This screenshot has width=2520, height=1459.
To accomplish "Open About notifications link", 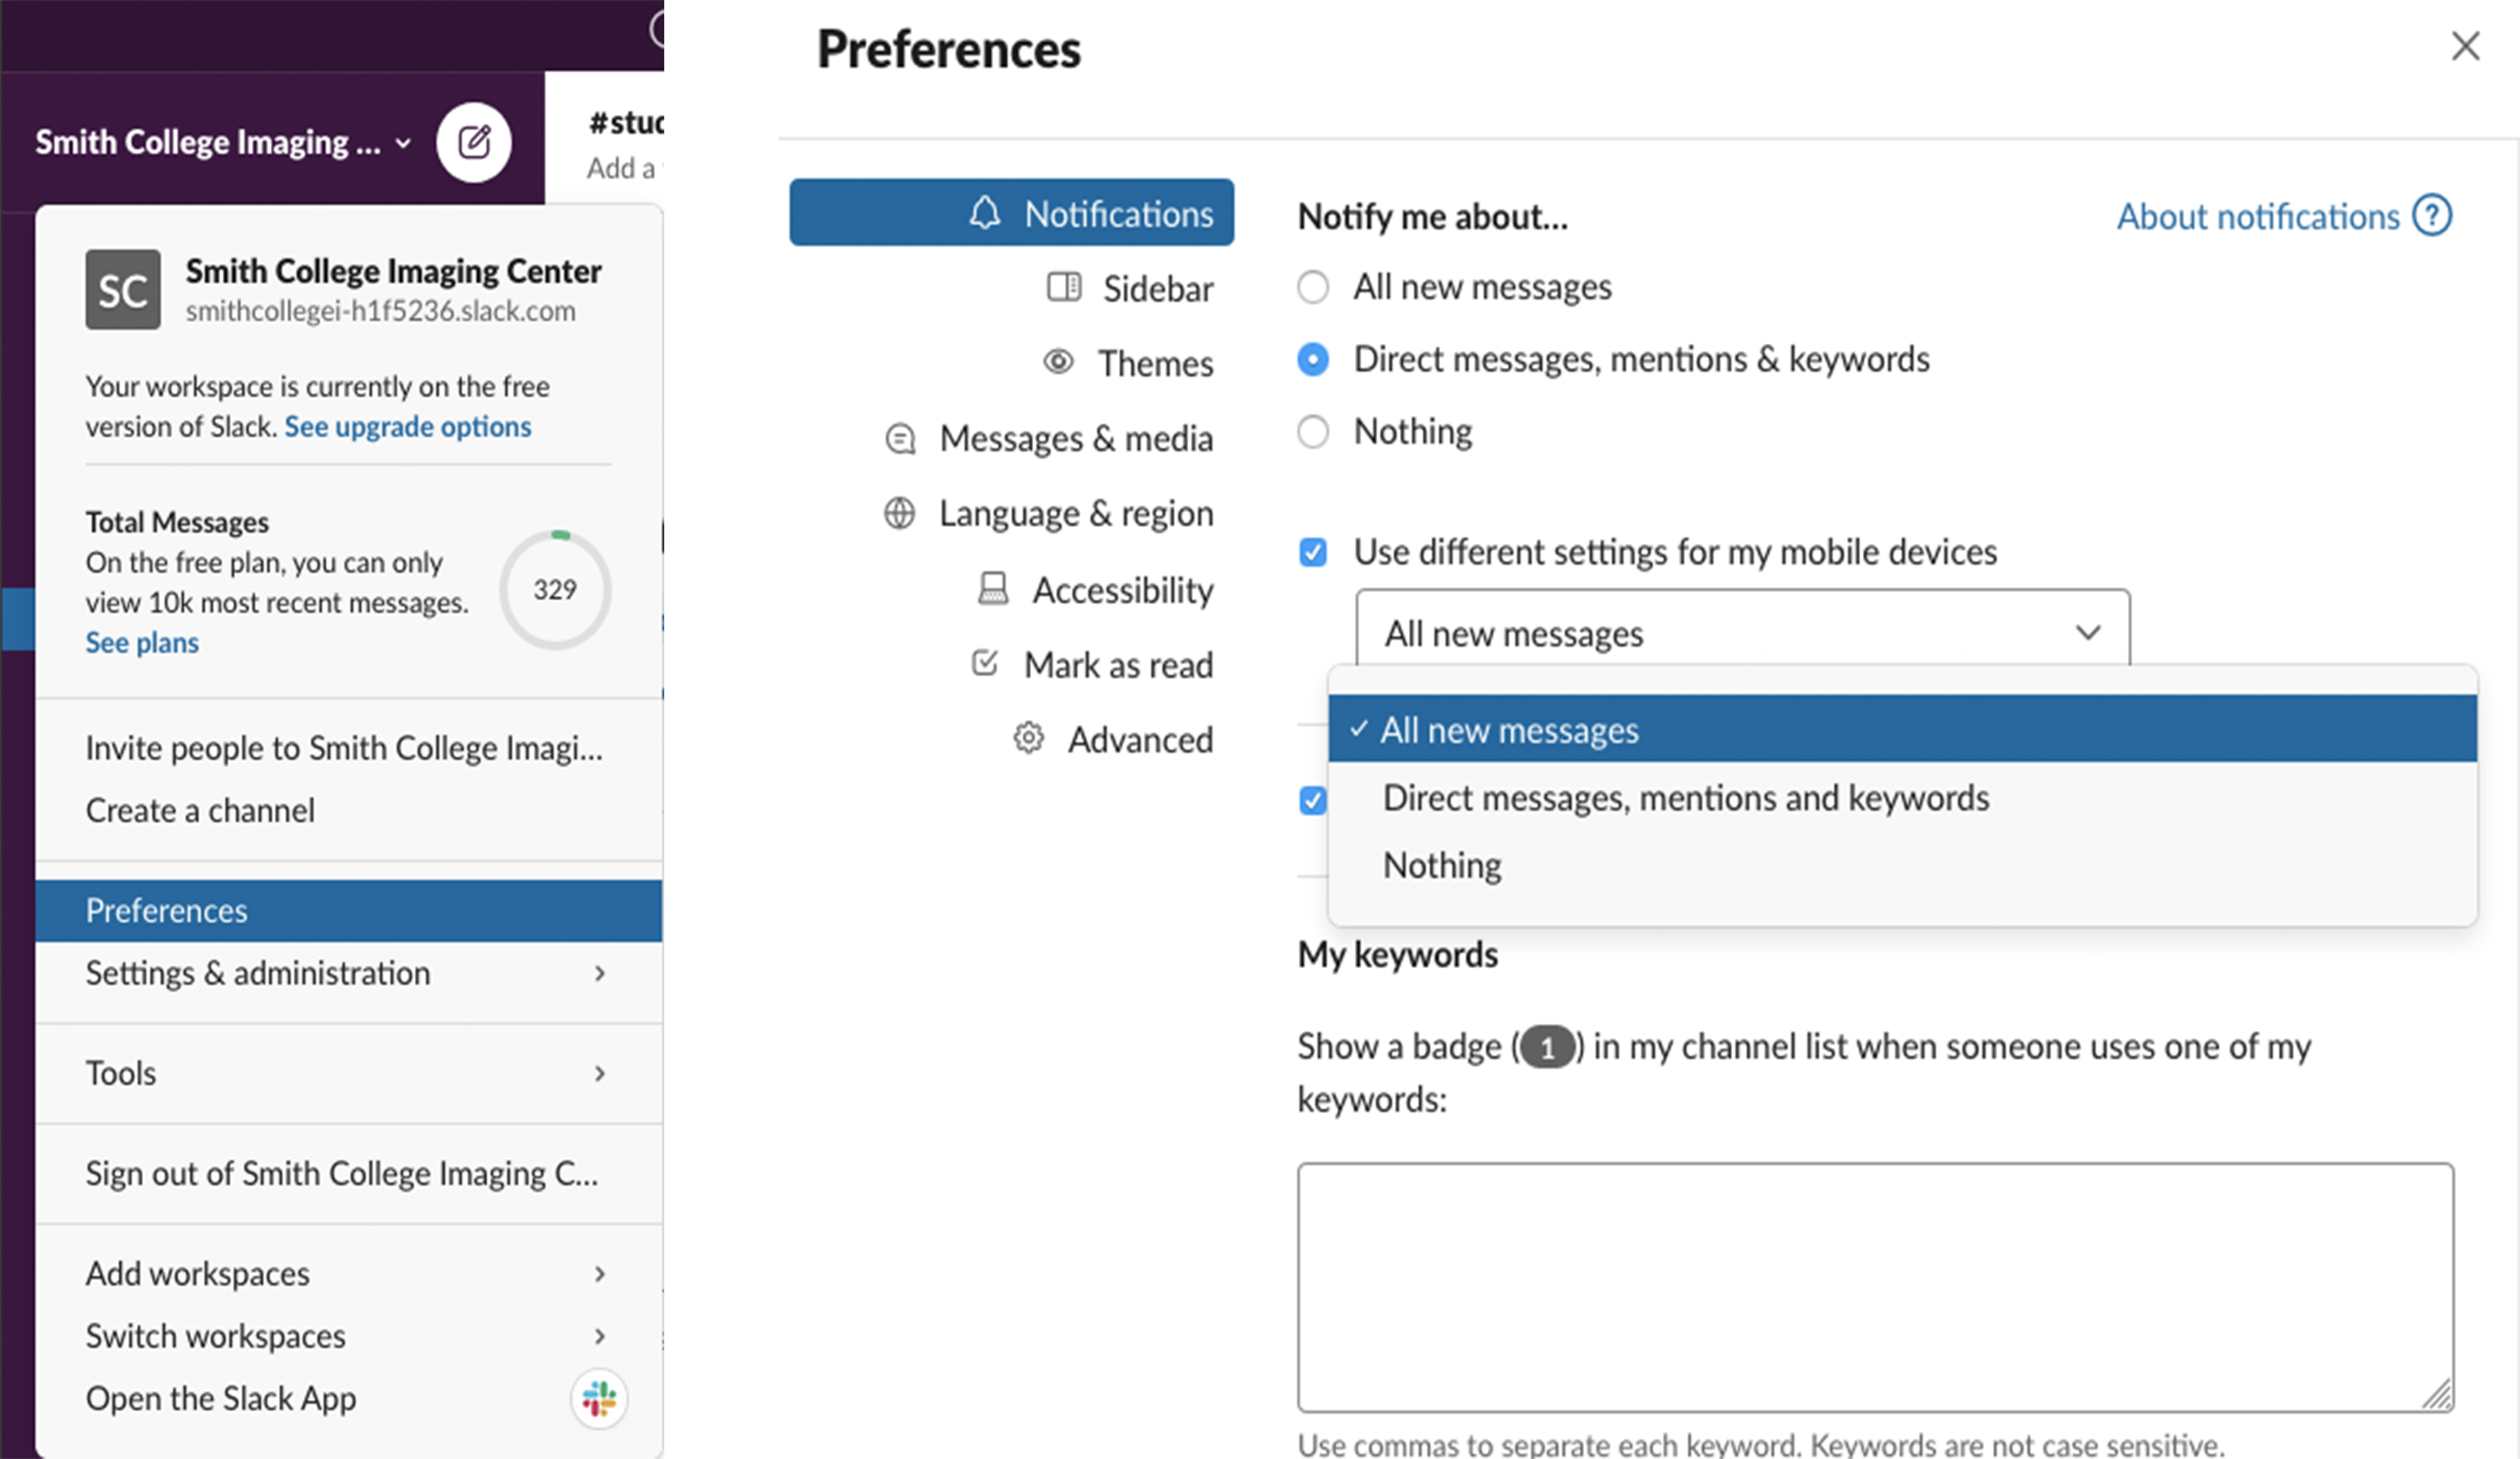I will click(x=2258, y=216).
